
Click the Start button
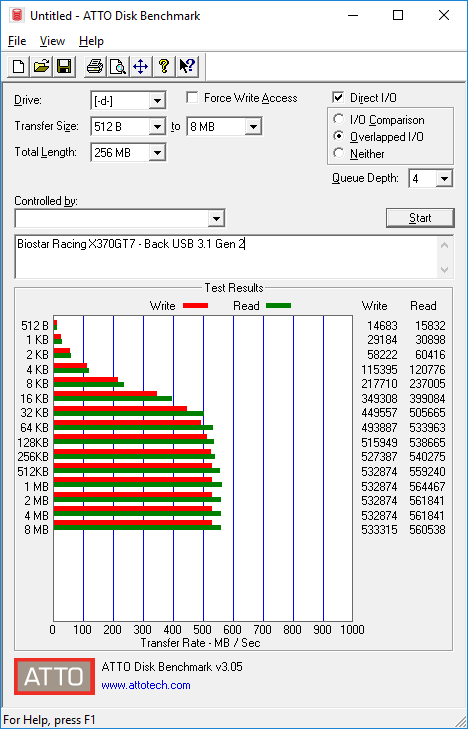coord(420,218)
